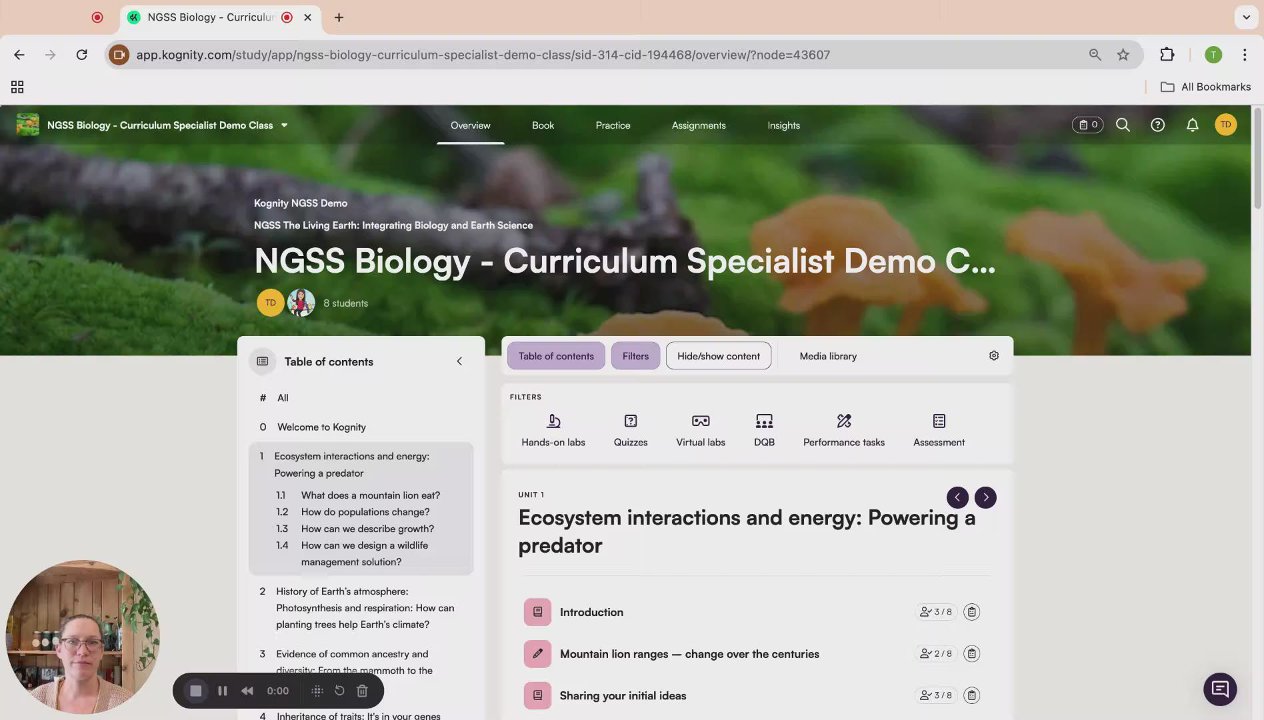Toggle Hide/show content

pyautogui.click(x=719, y=356)
